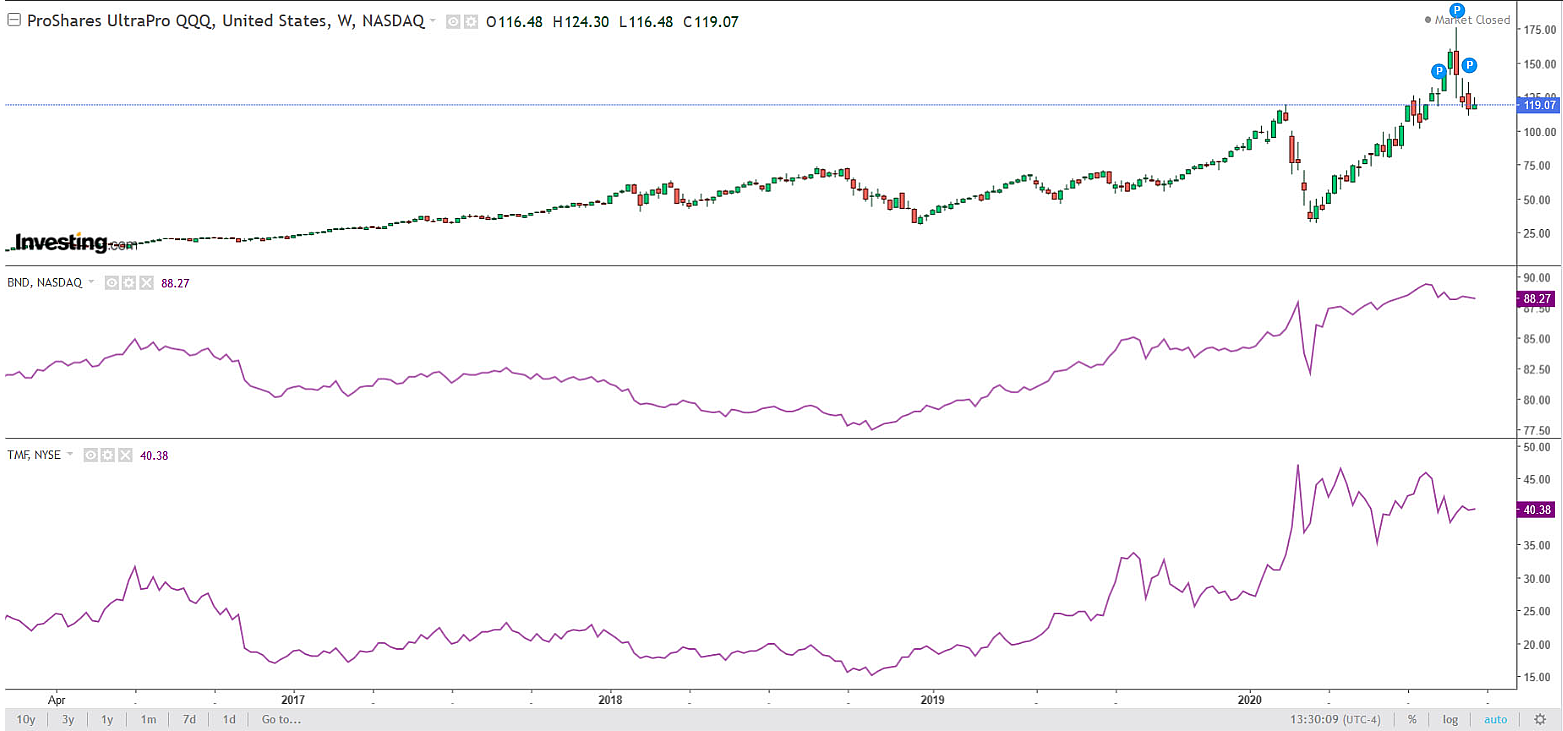Click the left blue P marker
This screenshot has height=731, width=1563.
click(1439, 71)
